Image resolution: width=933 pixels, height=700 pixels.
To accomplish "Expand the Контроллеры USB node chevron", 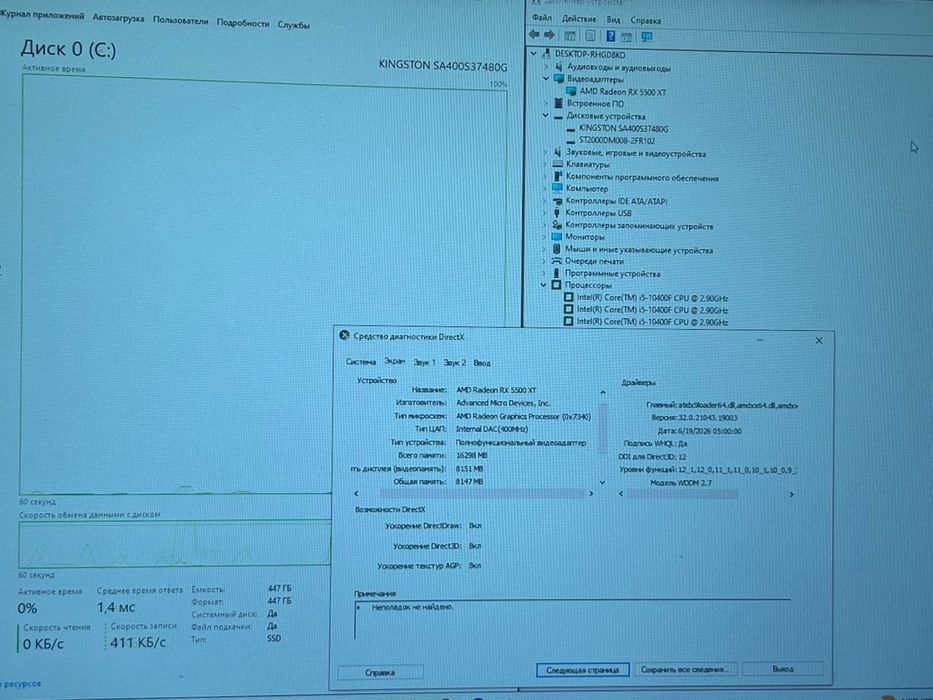I will (544, 212).
